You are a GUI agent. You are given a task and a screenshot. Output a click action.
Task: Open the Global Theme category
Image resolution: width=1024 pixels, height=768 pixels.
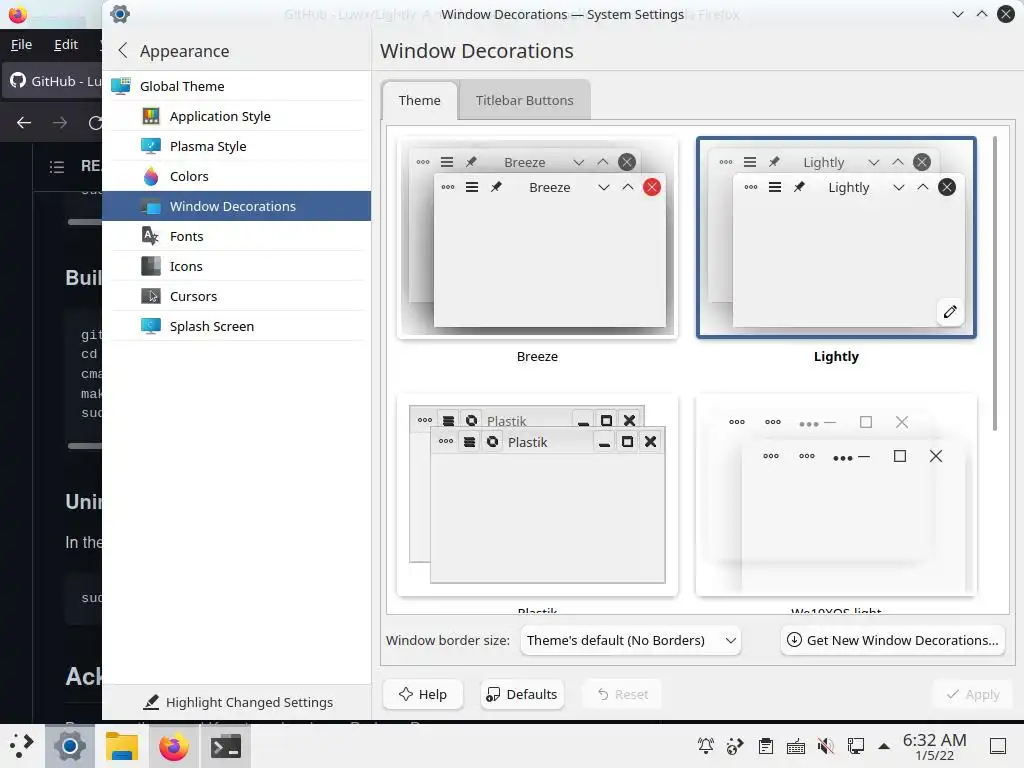coord(236,86)
